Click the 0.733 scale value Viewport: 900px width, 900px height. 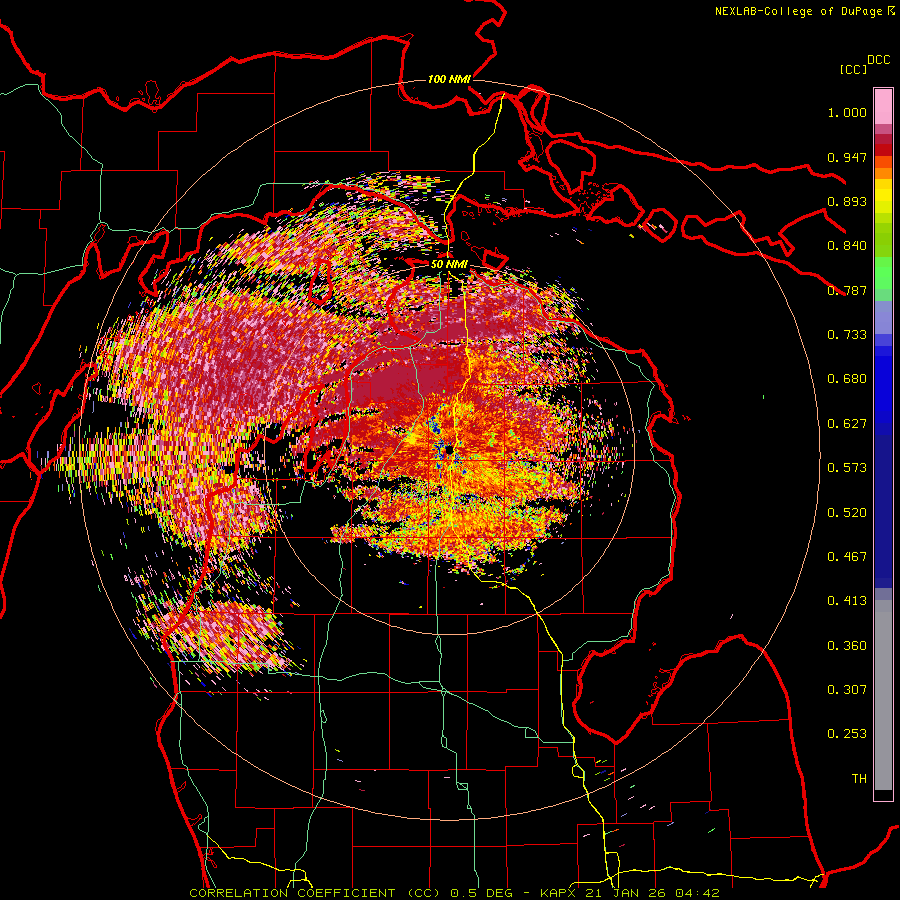coord(847,335)
